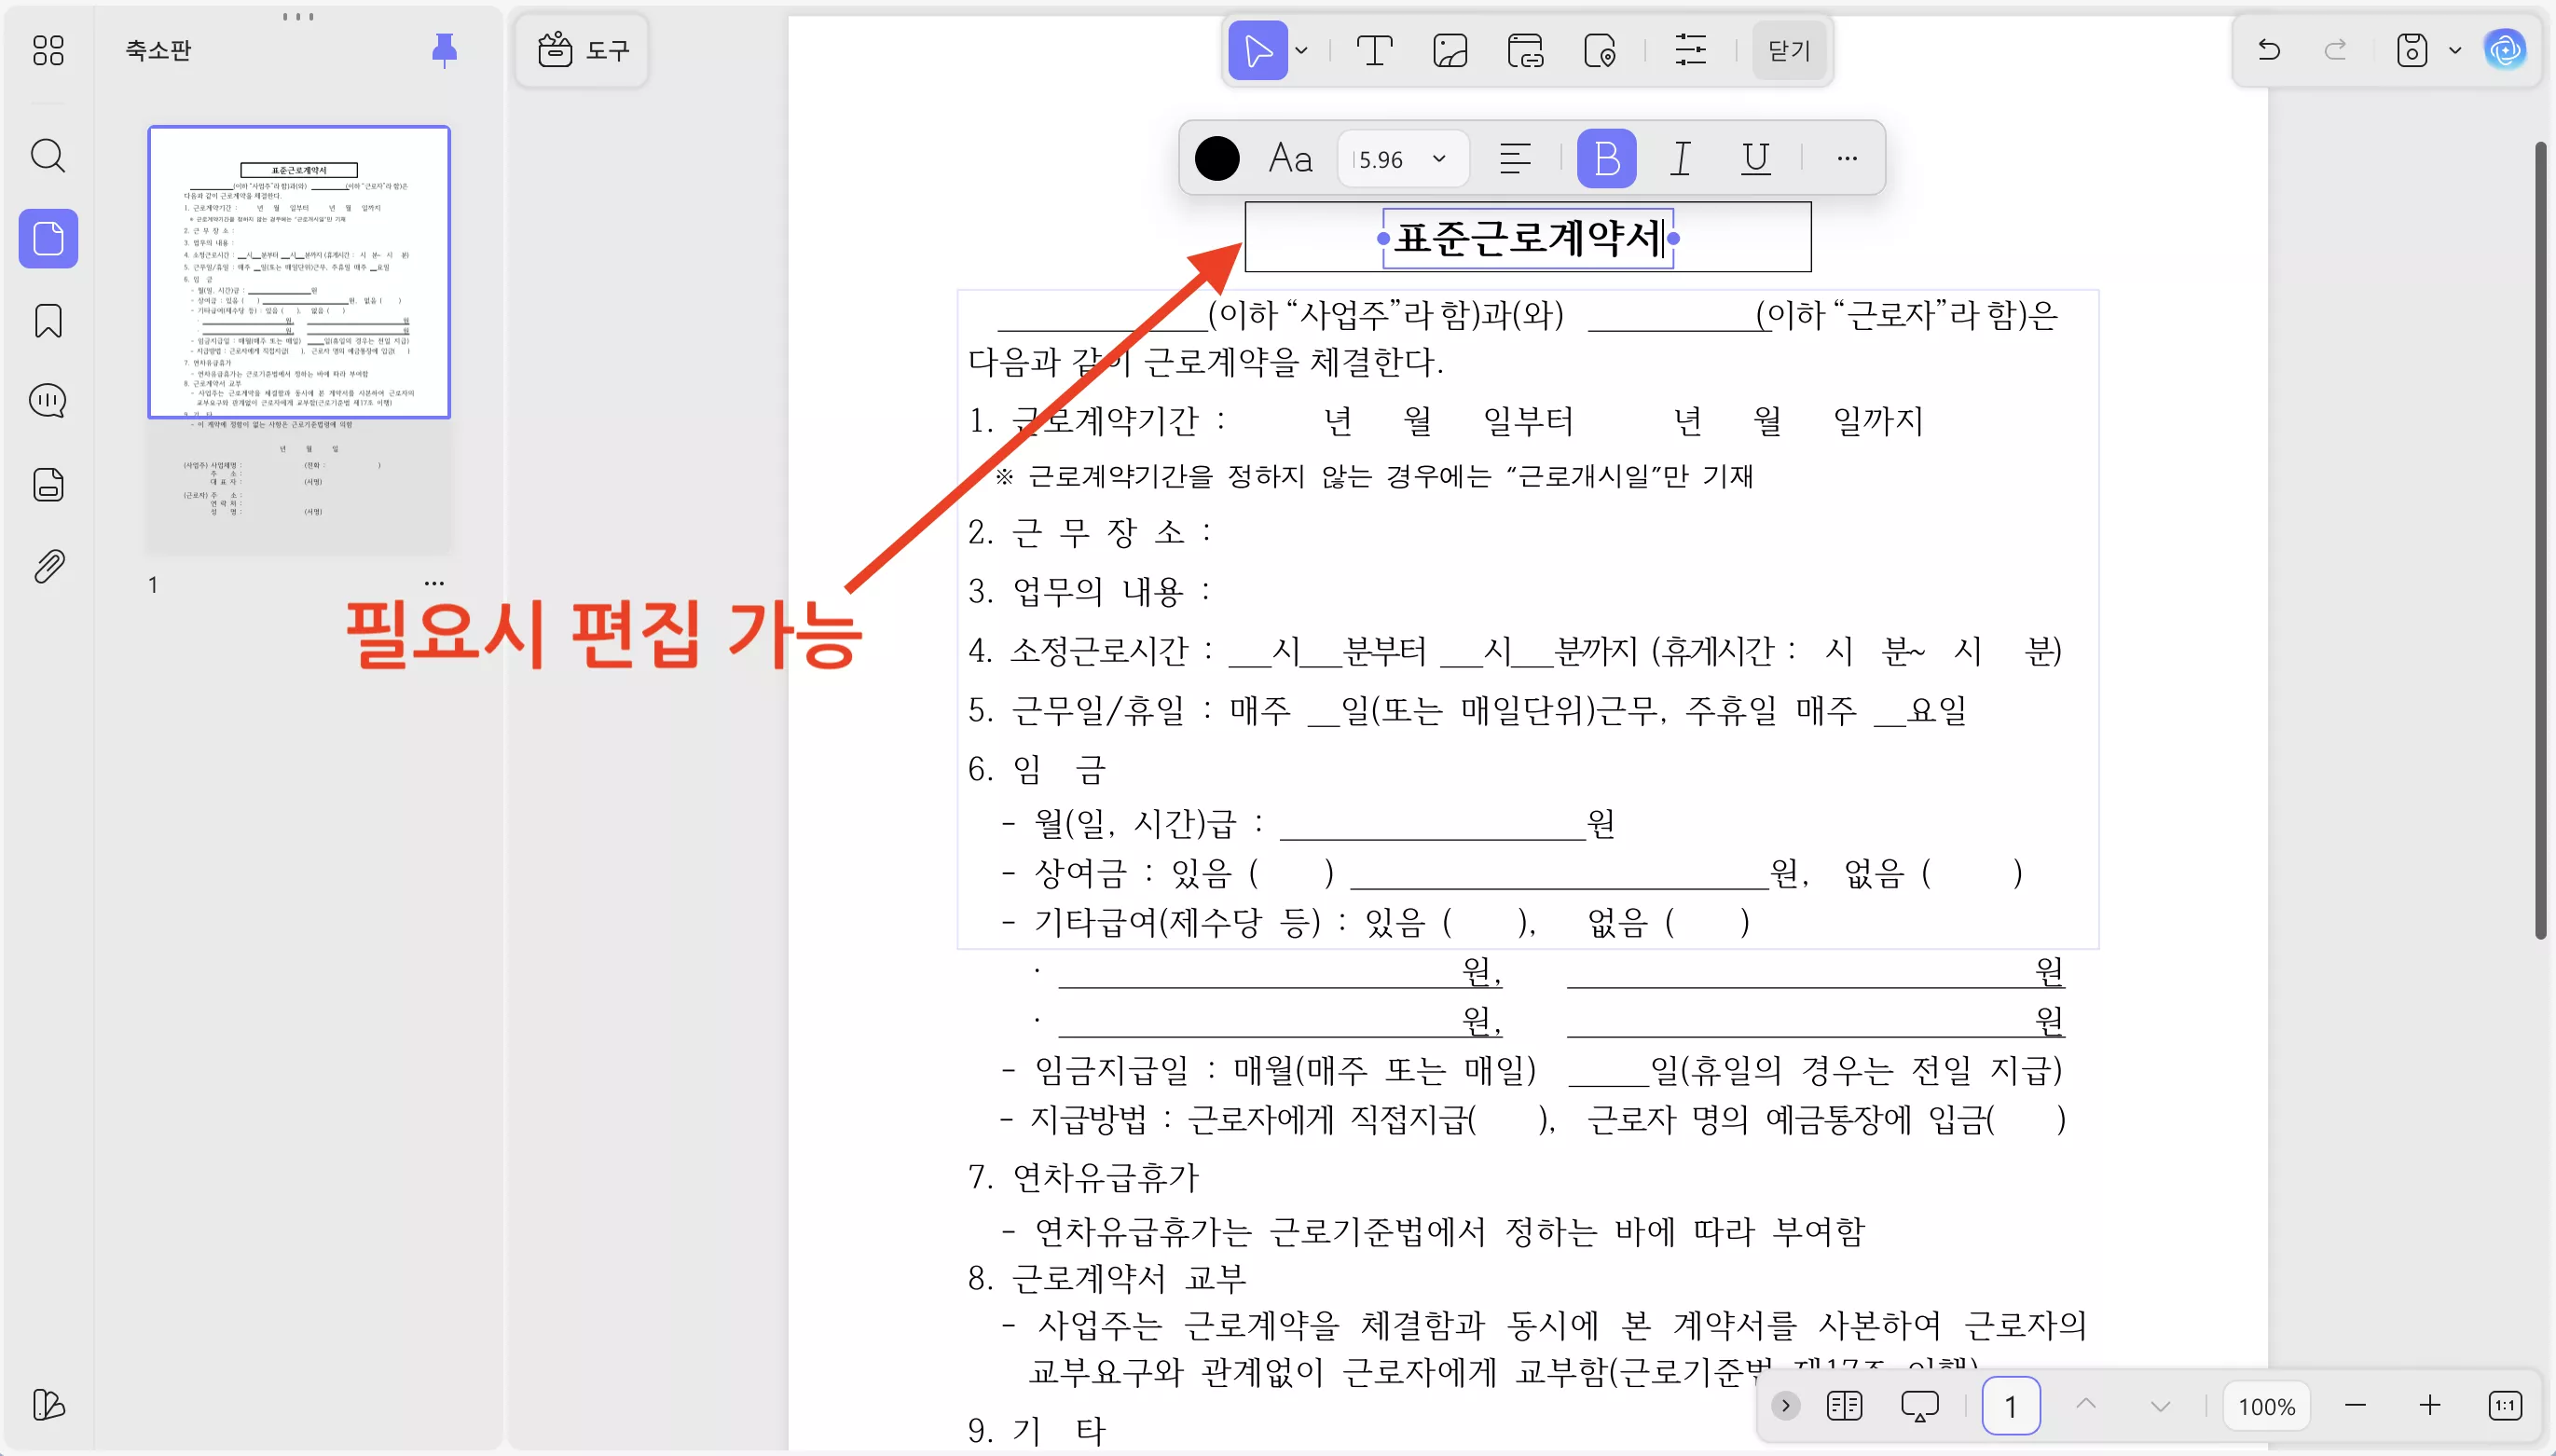Open the search panel in the sidebar
The height and width of the screenshot is (1456, 2556).
pos(47,156)
